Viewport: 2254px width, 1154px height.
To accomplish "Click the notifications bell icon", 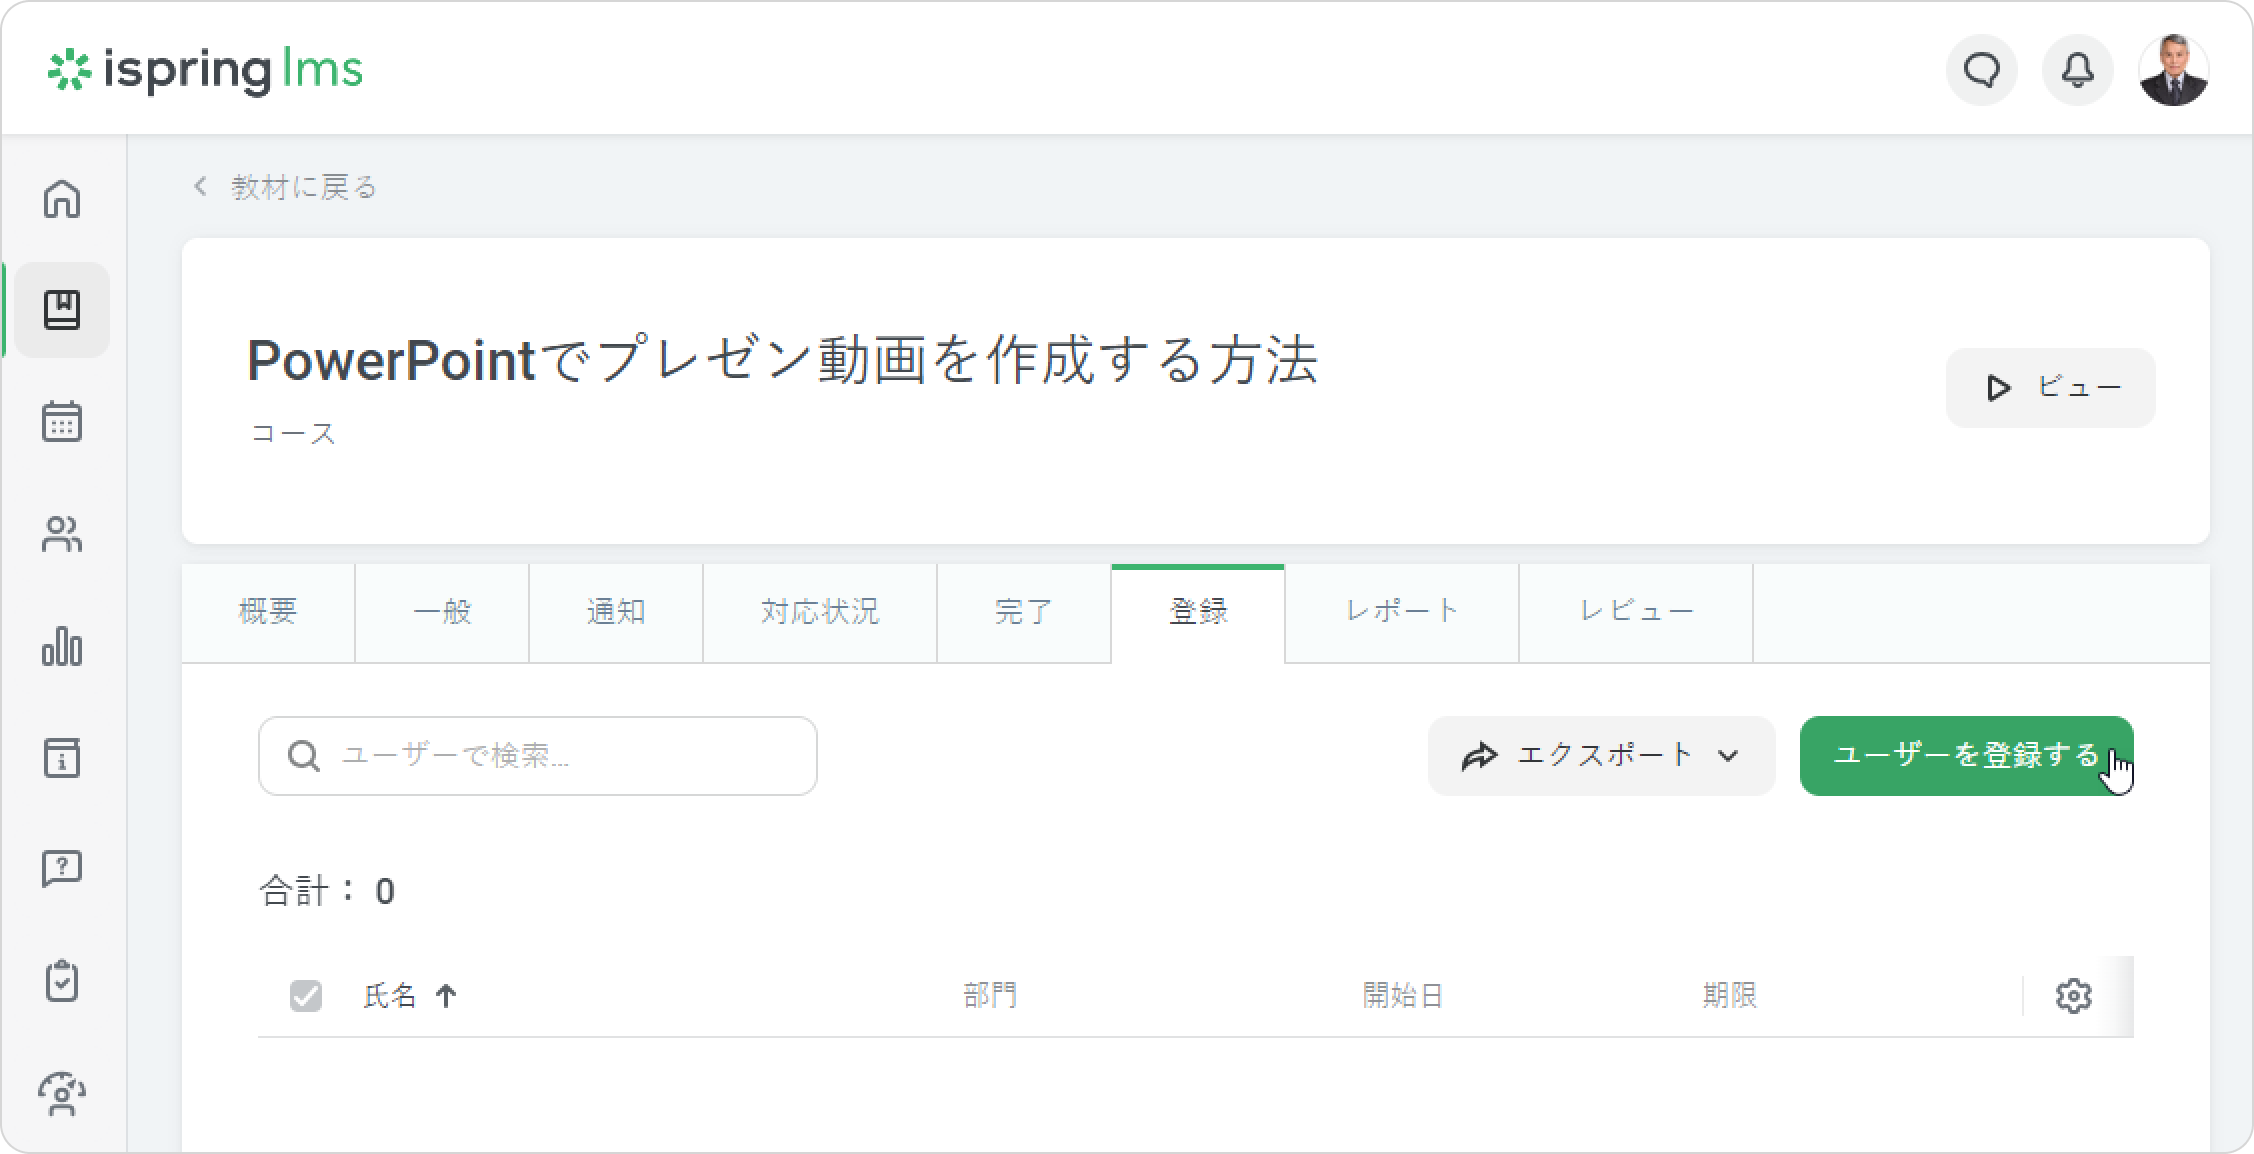I will point(2077,70).
